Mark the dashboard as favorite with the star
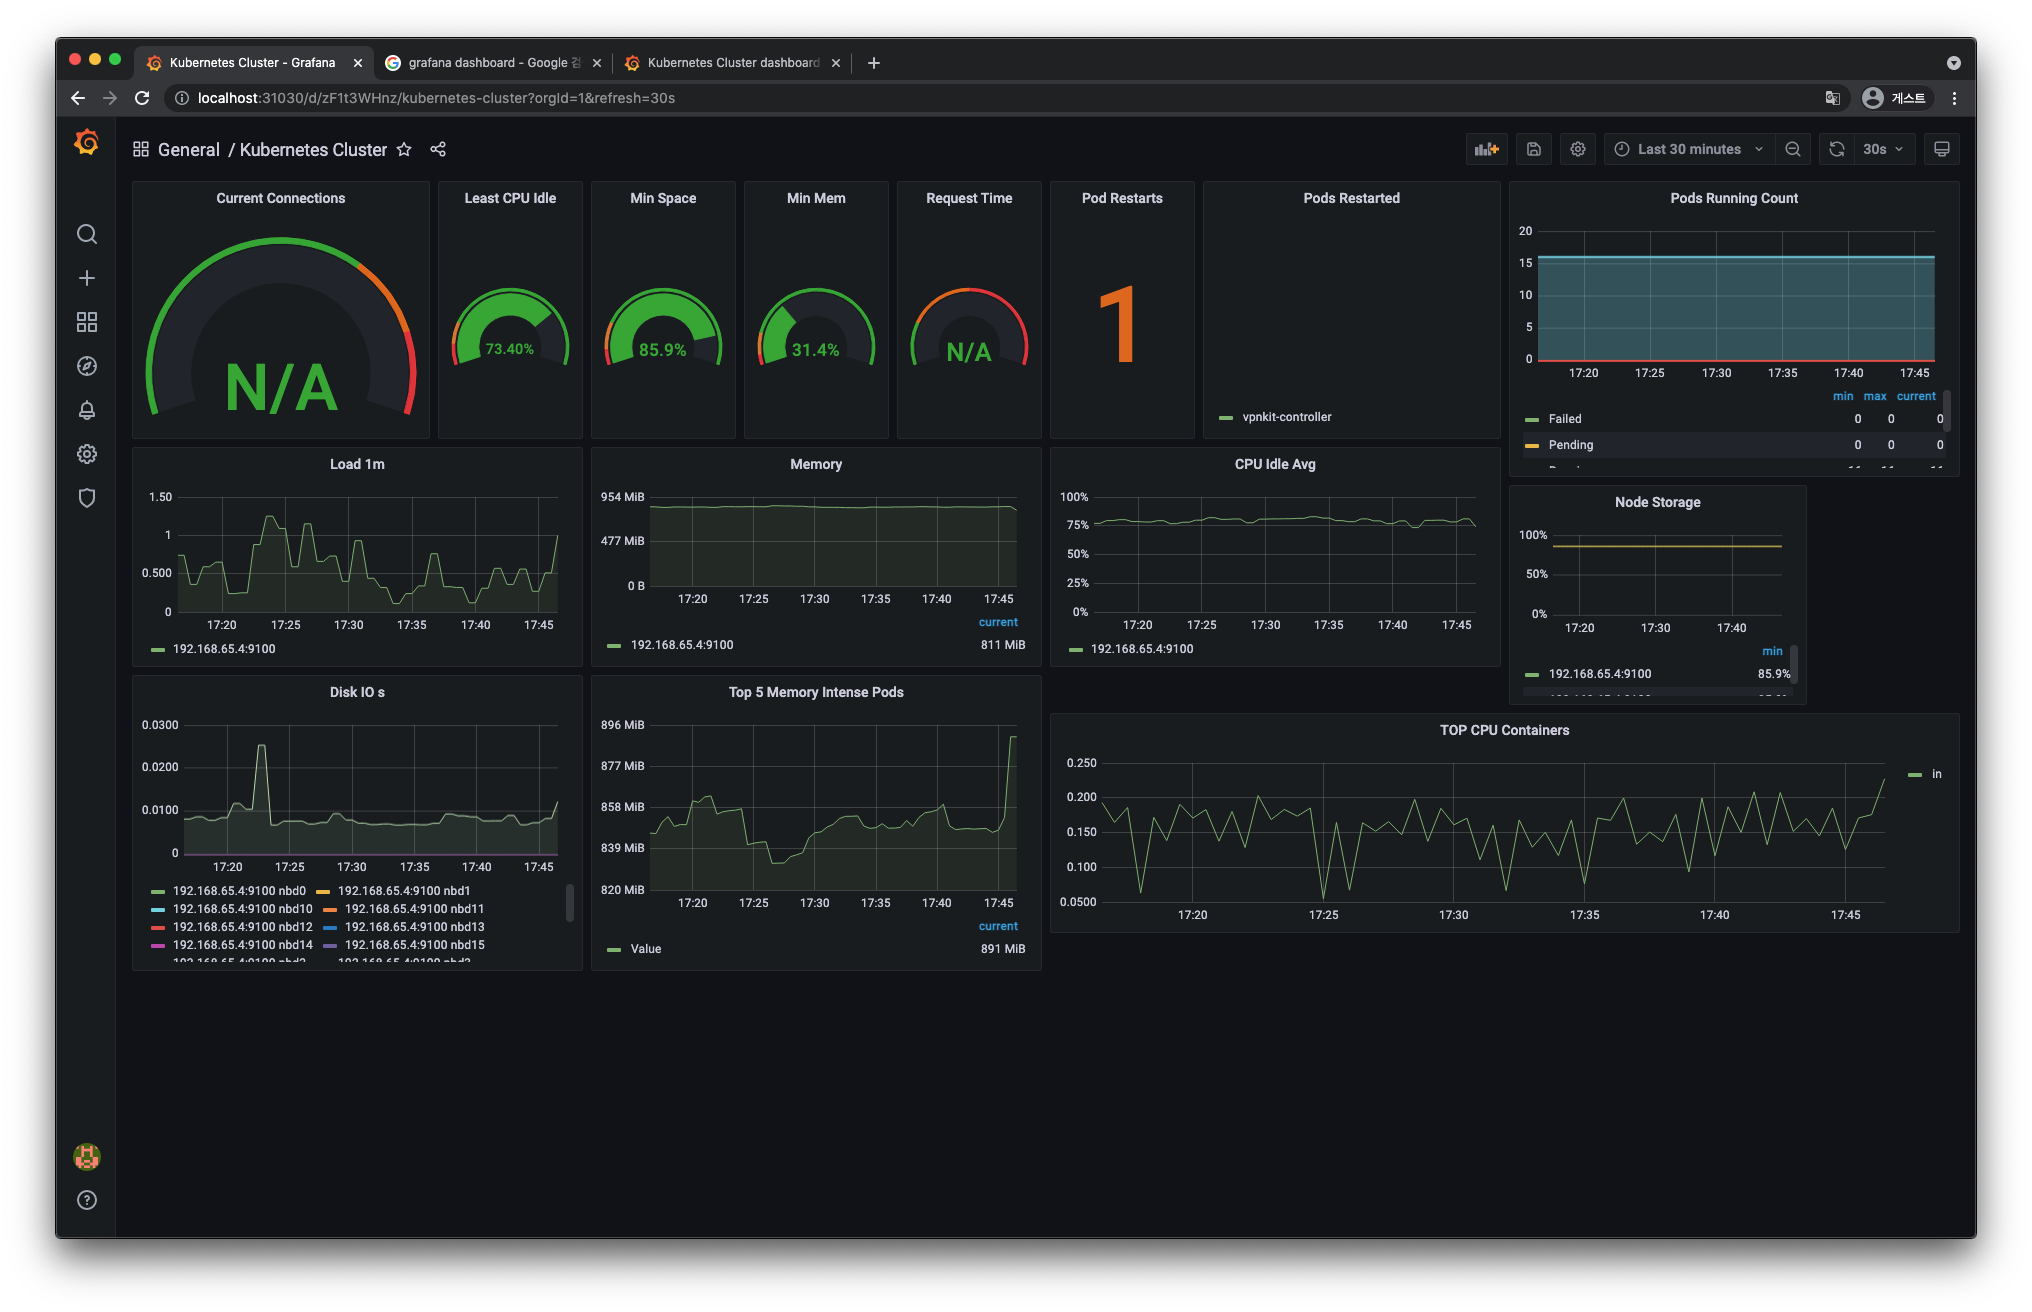2032x1312 pixels. click(404, 149)
